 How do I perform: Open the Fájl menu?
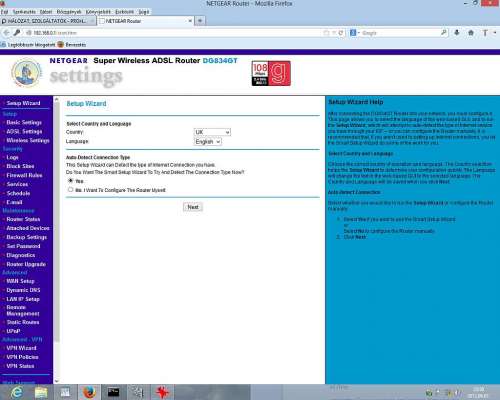coord(4,12)
